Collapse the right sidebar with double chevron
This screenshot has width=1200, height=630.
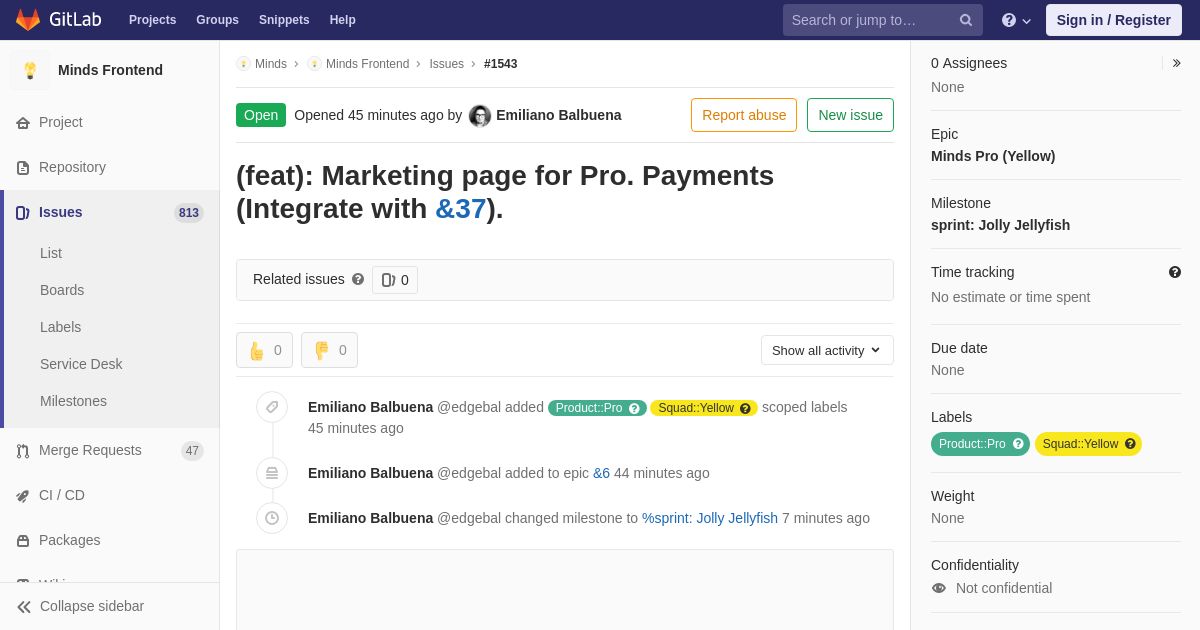point(1176,63)
